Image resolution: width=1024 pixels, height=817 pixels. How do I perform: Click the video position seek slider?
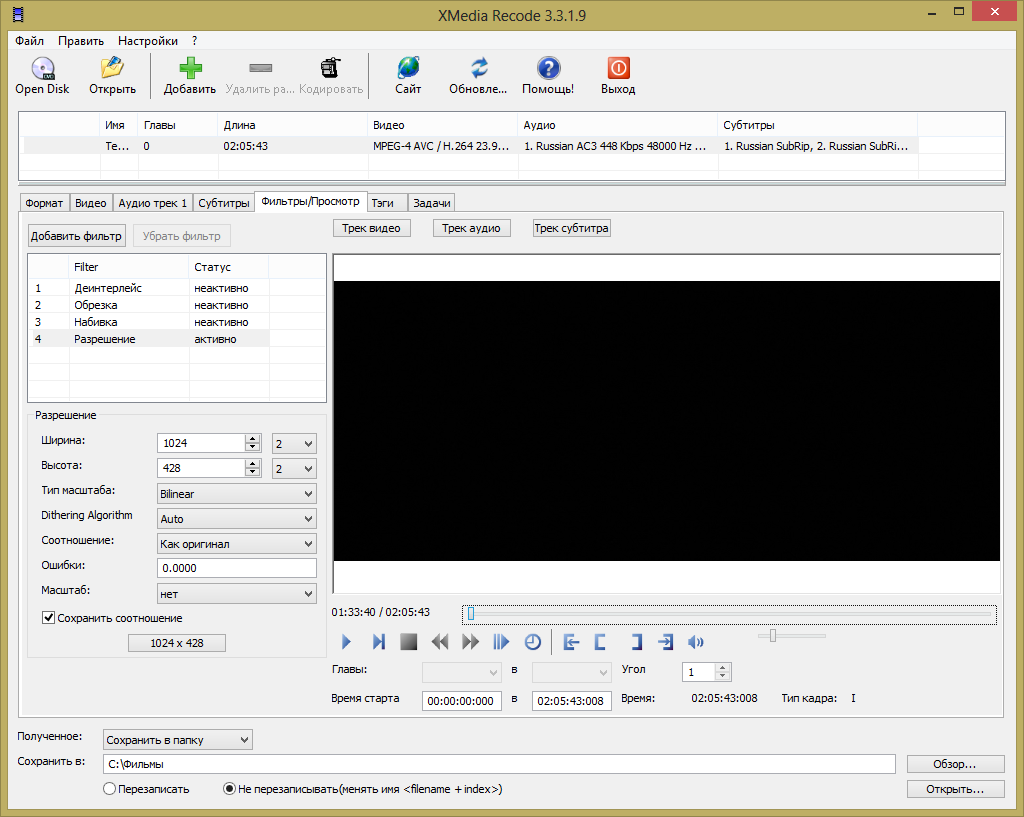(x=729, y=615)
